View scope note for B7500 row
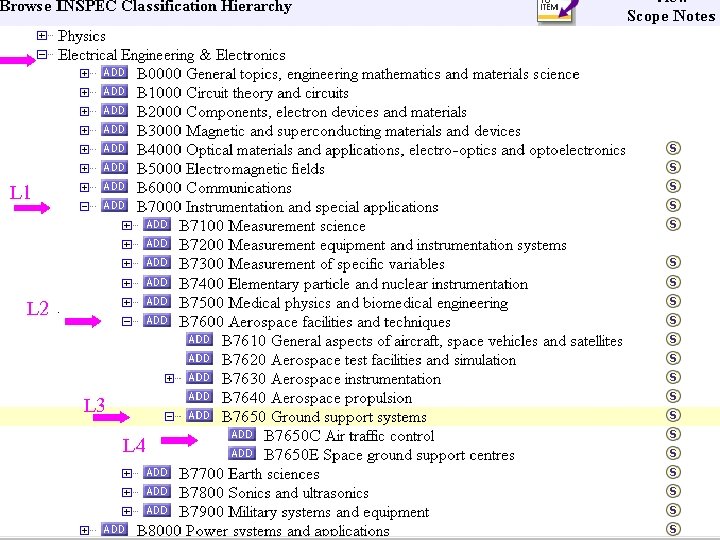Image resolution: width=720 pixels, height=540 pixels. pyautogui.click(x=673, y=301)
